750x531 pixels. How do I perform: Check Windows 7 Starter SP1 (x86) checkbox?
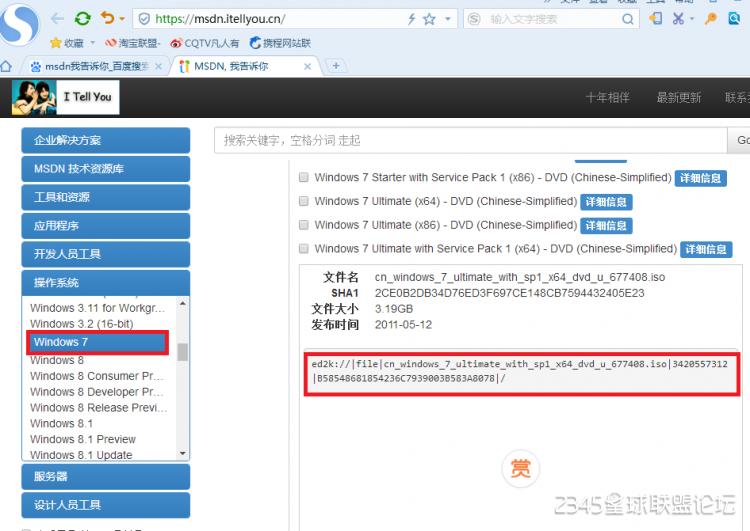(x=303, y=177)
